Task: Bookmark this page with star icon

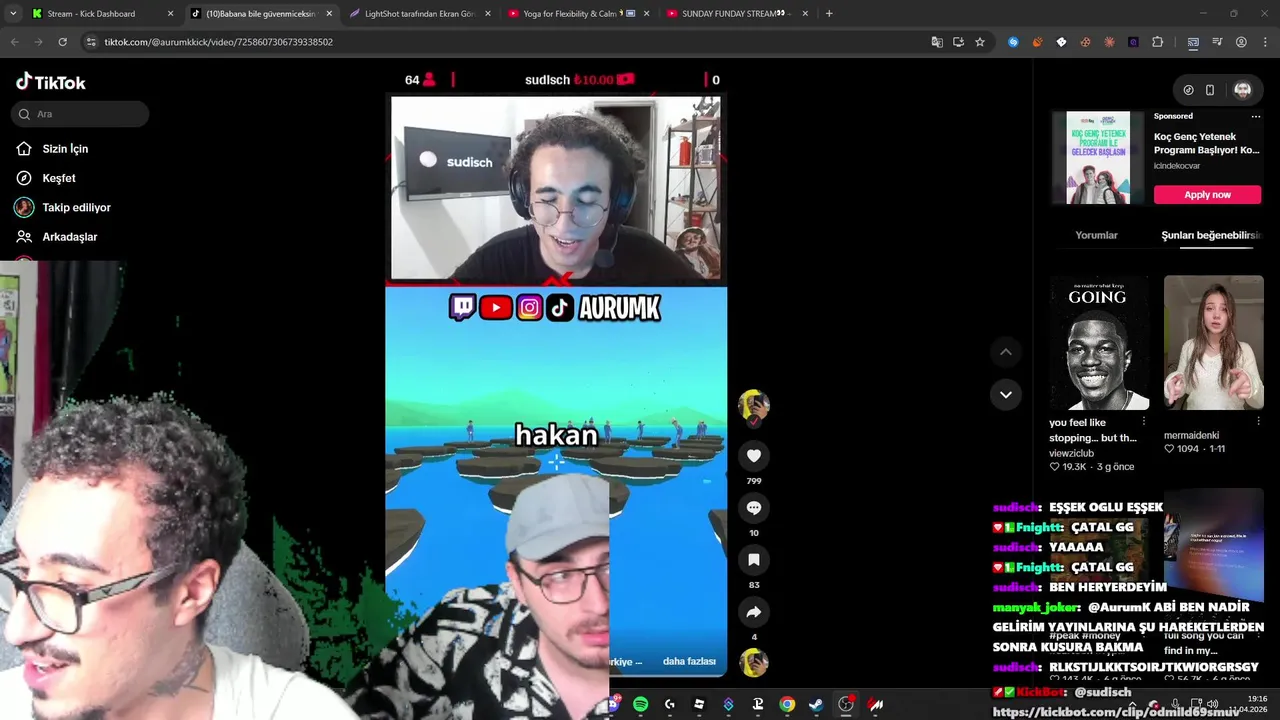Action: (980, 42)
